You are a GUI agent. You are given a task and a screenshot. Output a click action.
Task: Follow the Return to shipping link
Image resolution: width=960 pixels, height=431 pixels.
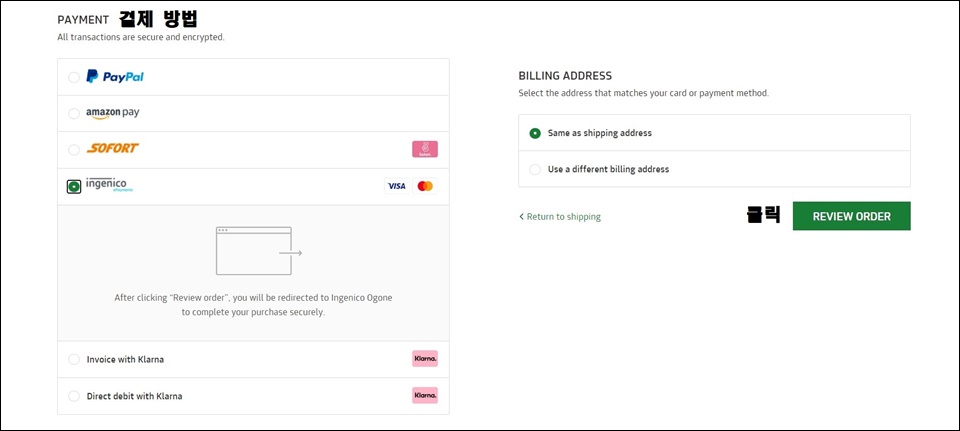tap(560, 217)
